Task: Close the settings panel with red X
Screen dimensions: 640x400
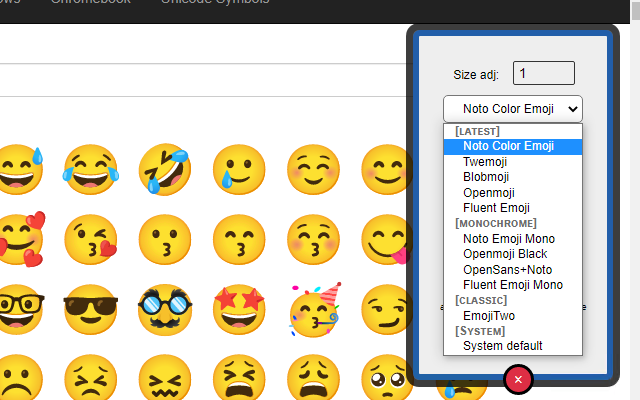Action: (518, 380)
